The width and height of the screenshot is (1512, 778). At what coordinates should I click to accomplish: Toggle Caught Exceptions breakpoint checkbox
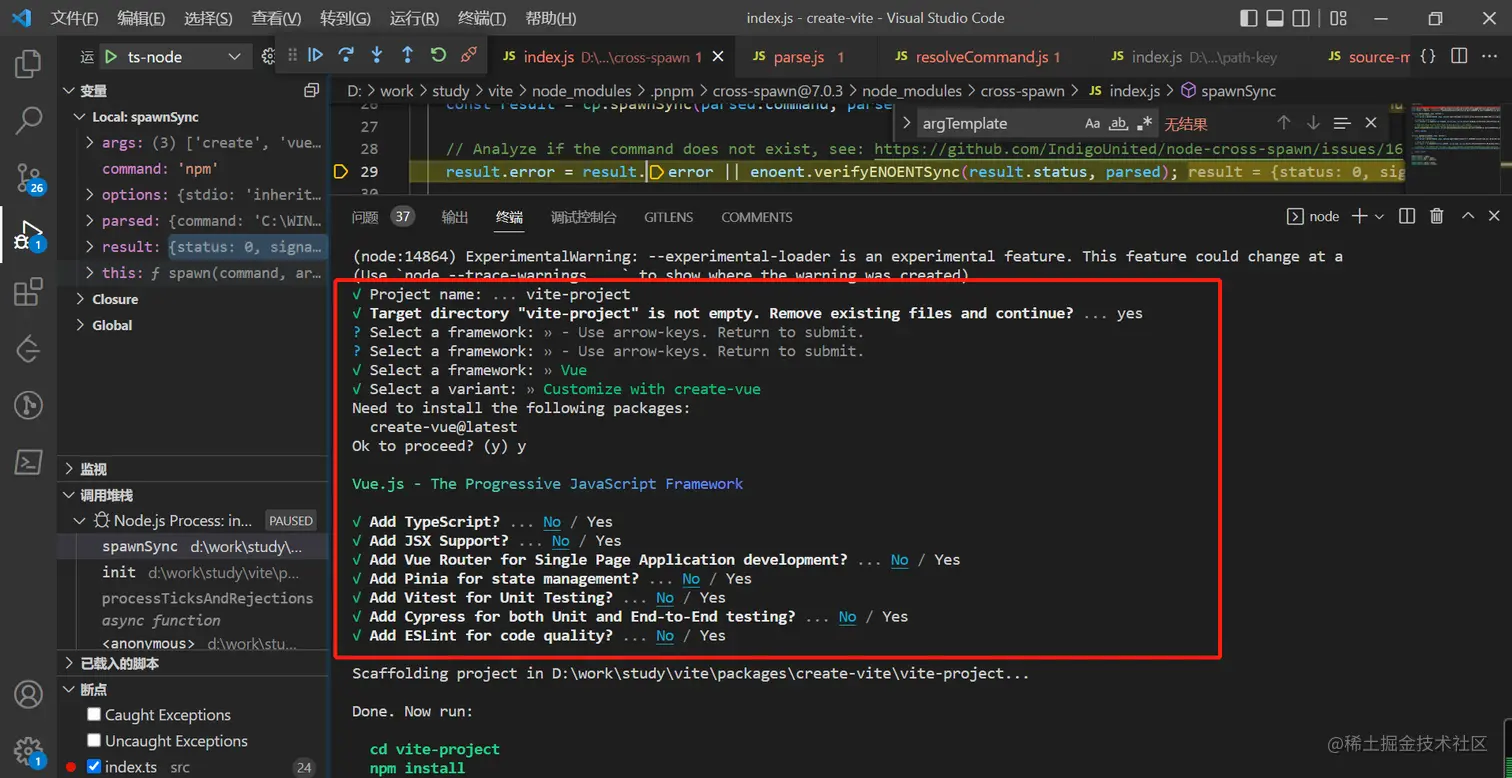94,714
